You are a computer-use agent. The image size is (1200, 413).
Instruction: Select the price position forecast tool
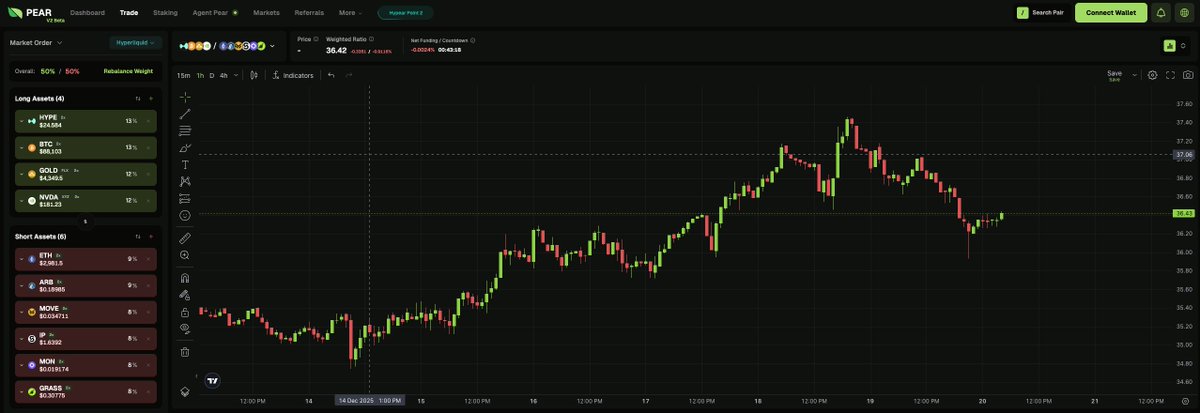(185, 198)
